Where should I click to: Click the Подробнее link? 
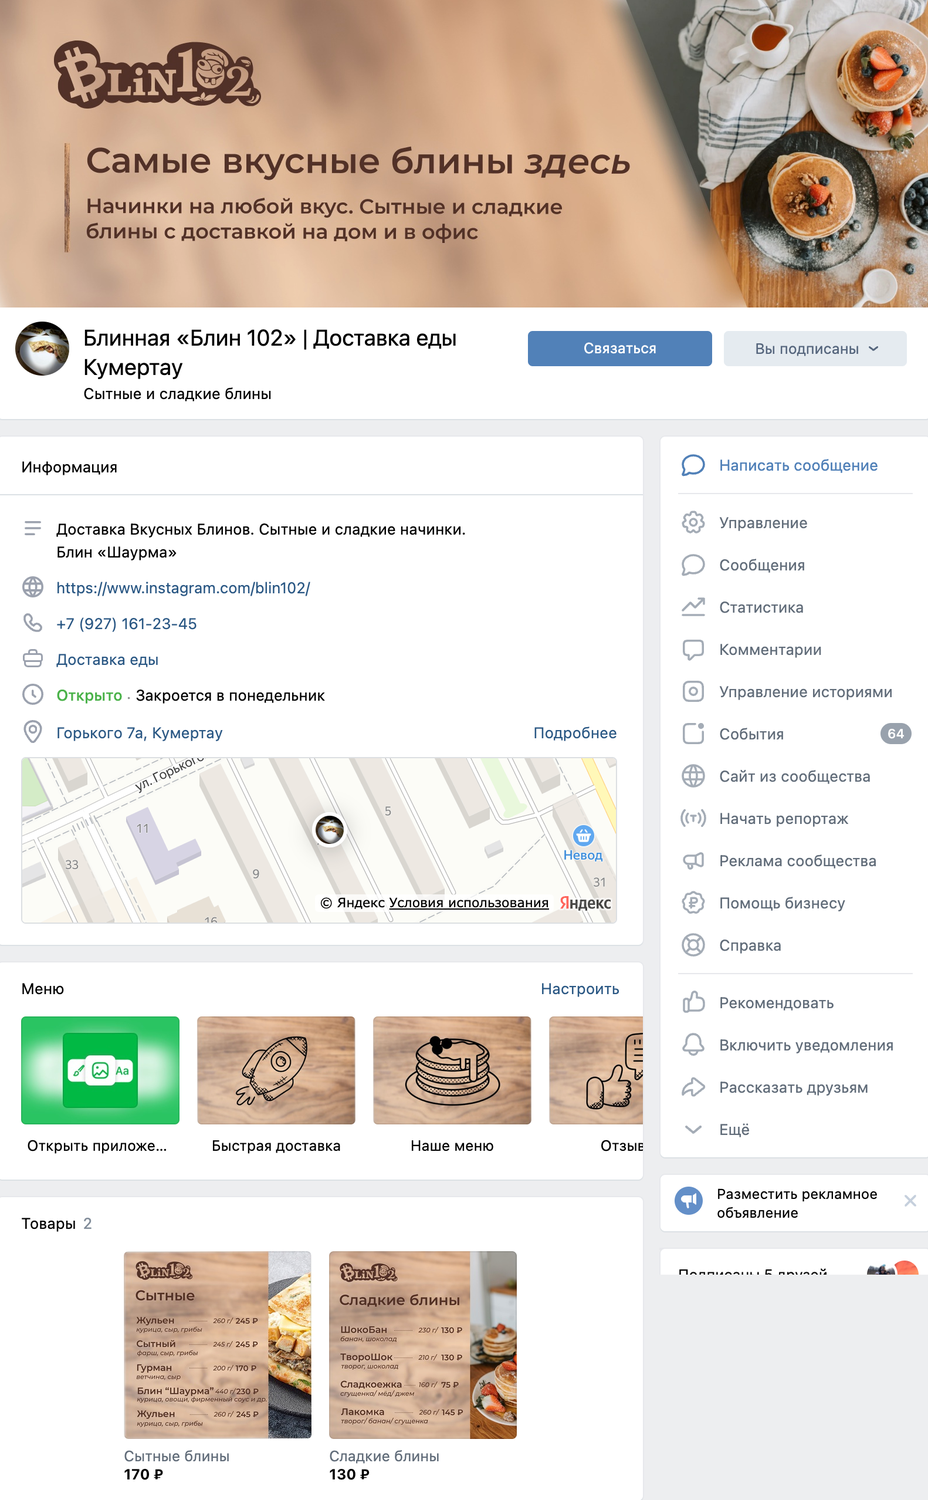pos(575,733)
